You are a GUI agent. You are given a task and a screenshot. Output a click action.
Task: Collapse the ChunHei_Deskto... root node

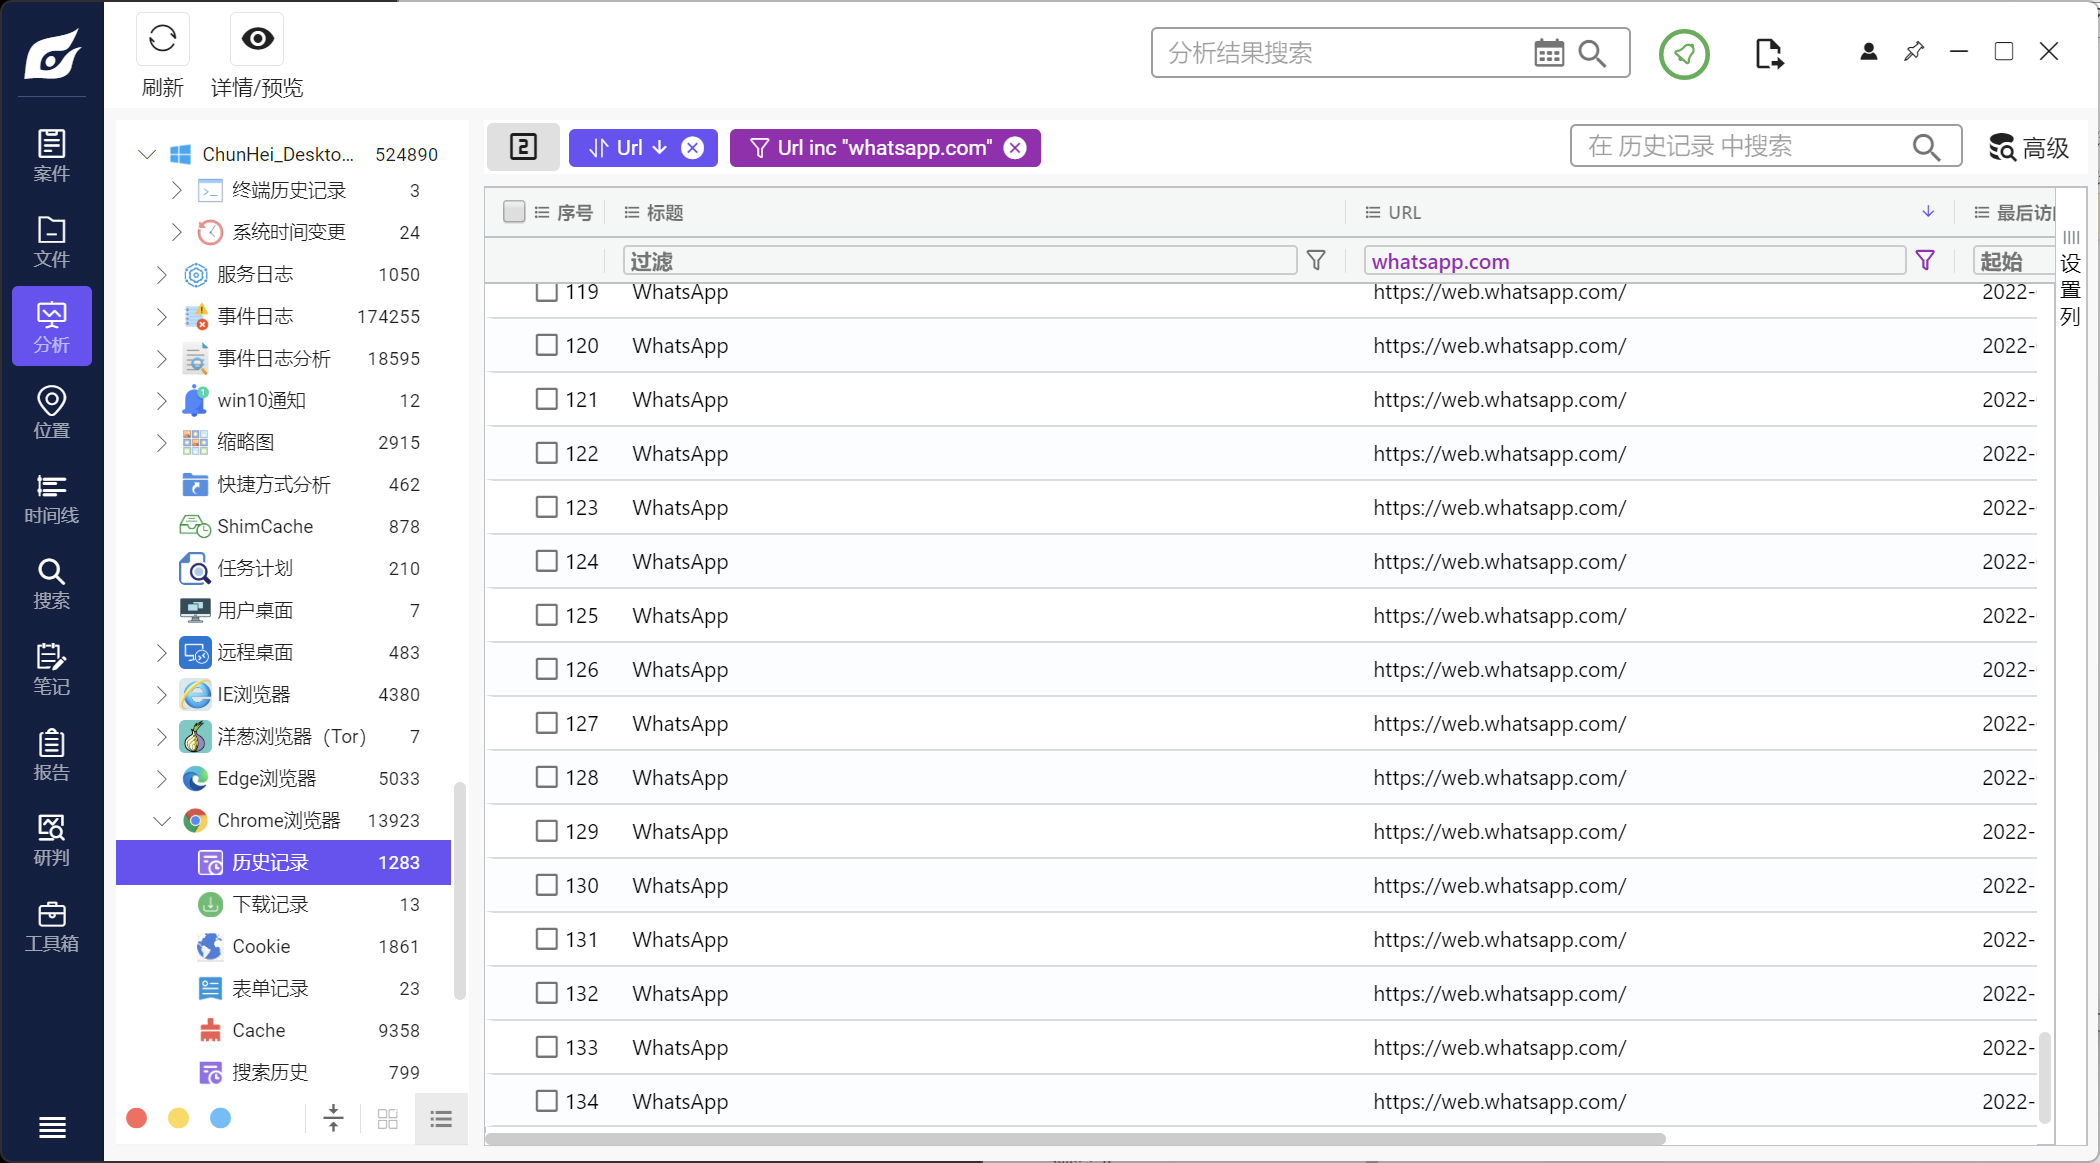(x=147, y=154)
